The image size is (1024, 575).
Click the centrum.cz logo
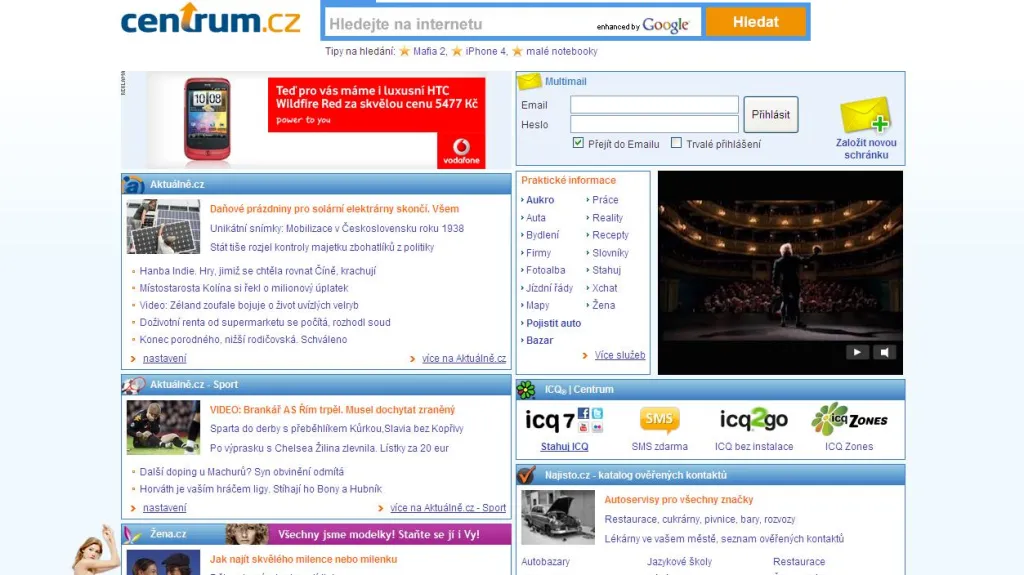210,19
